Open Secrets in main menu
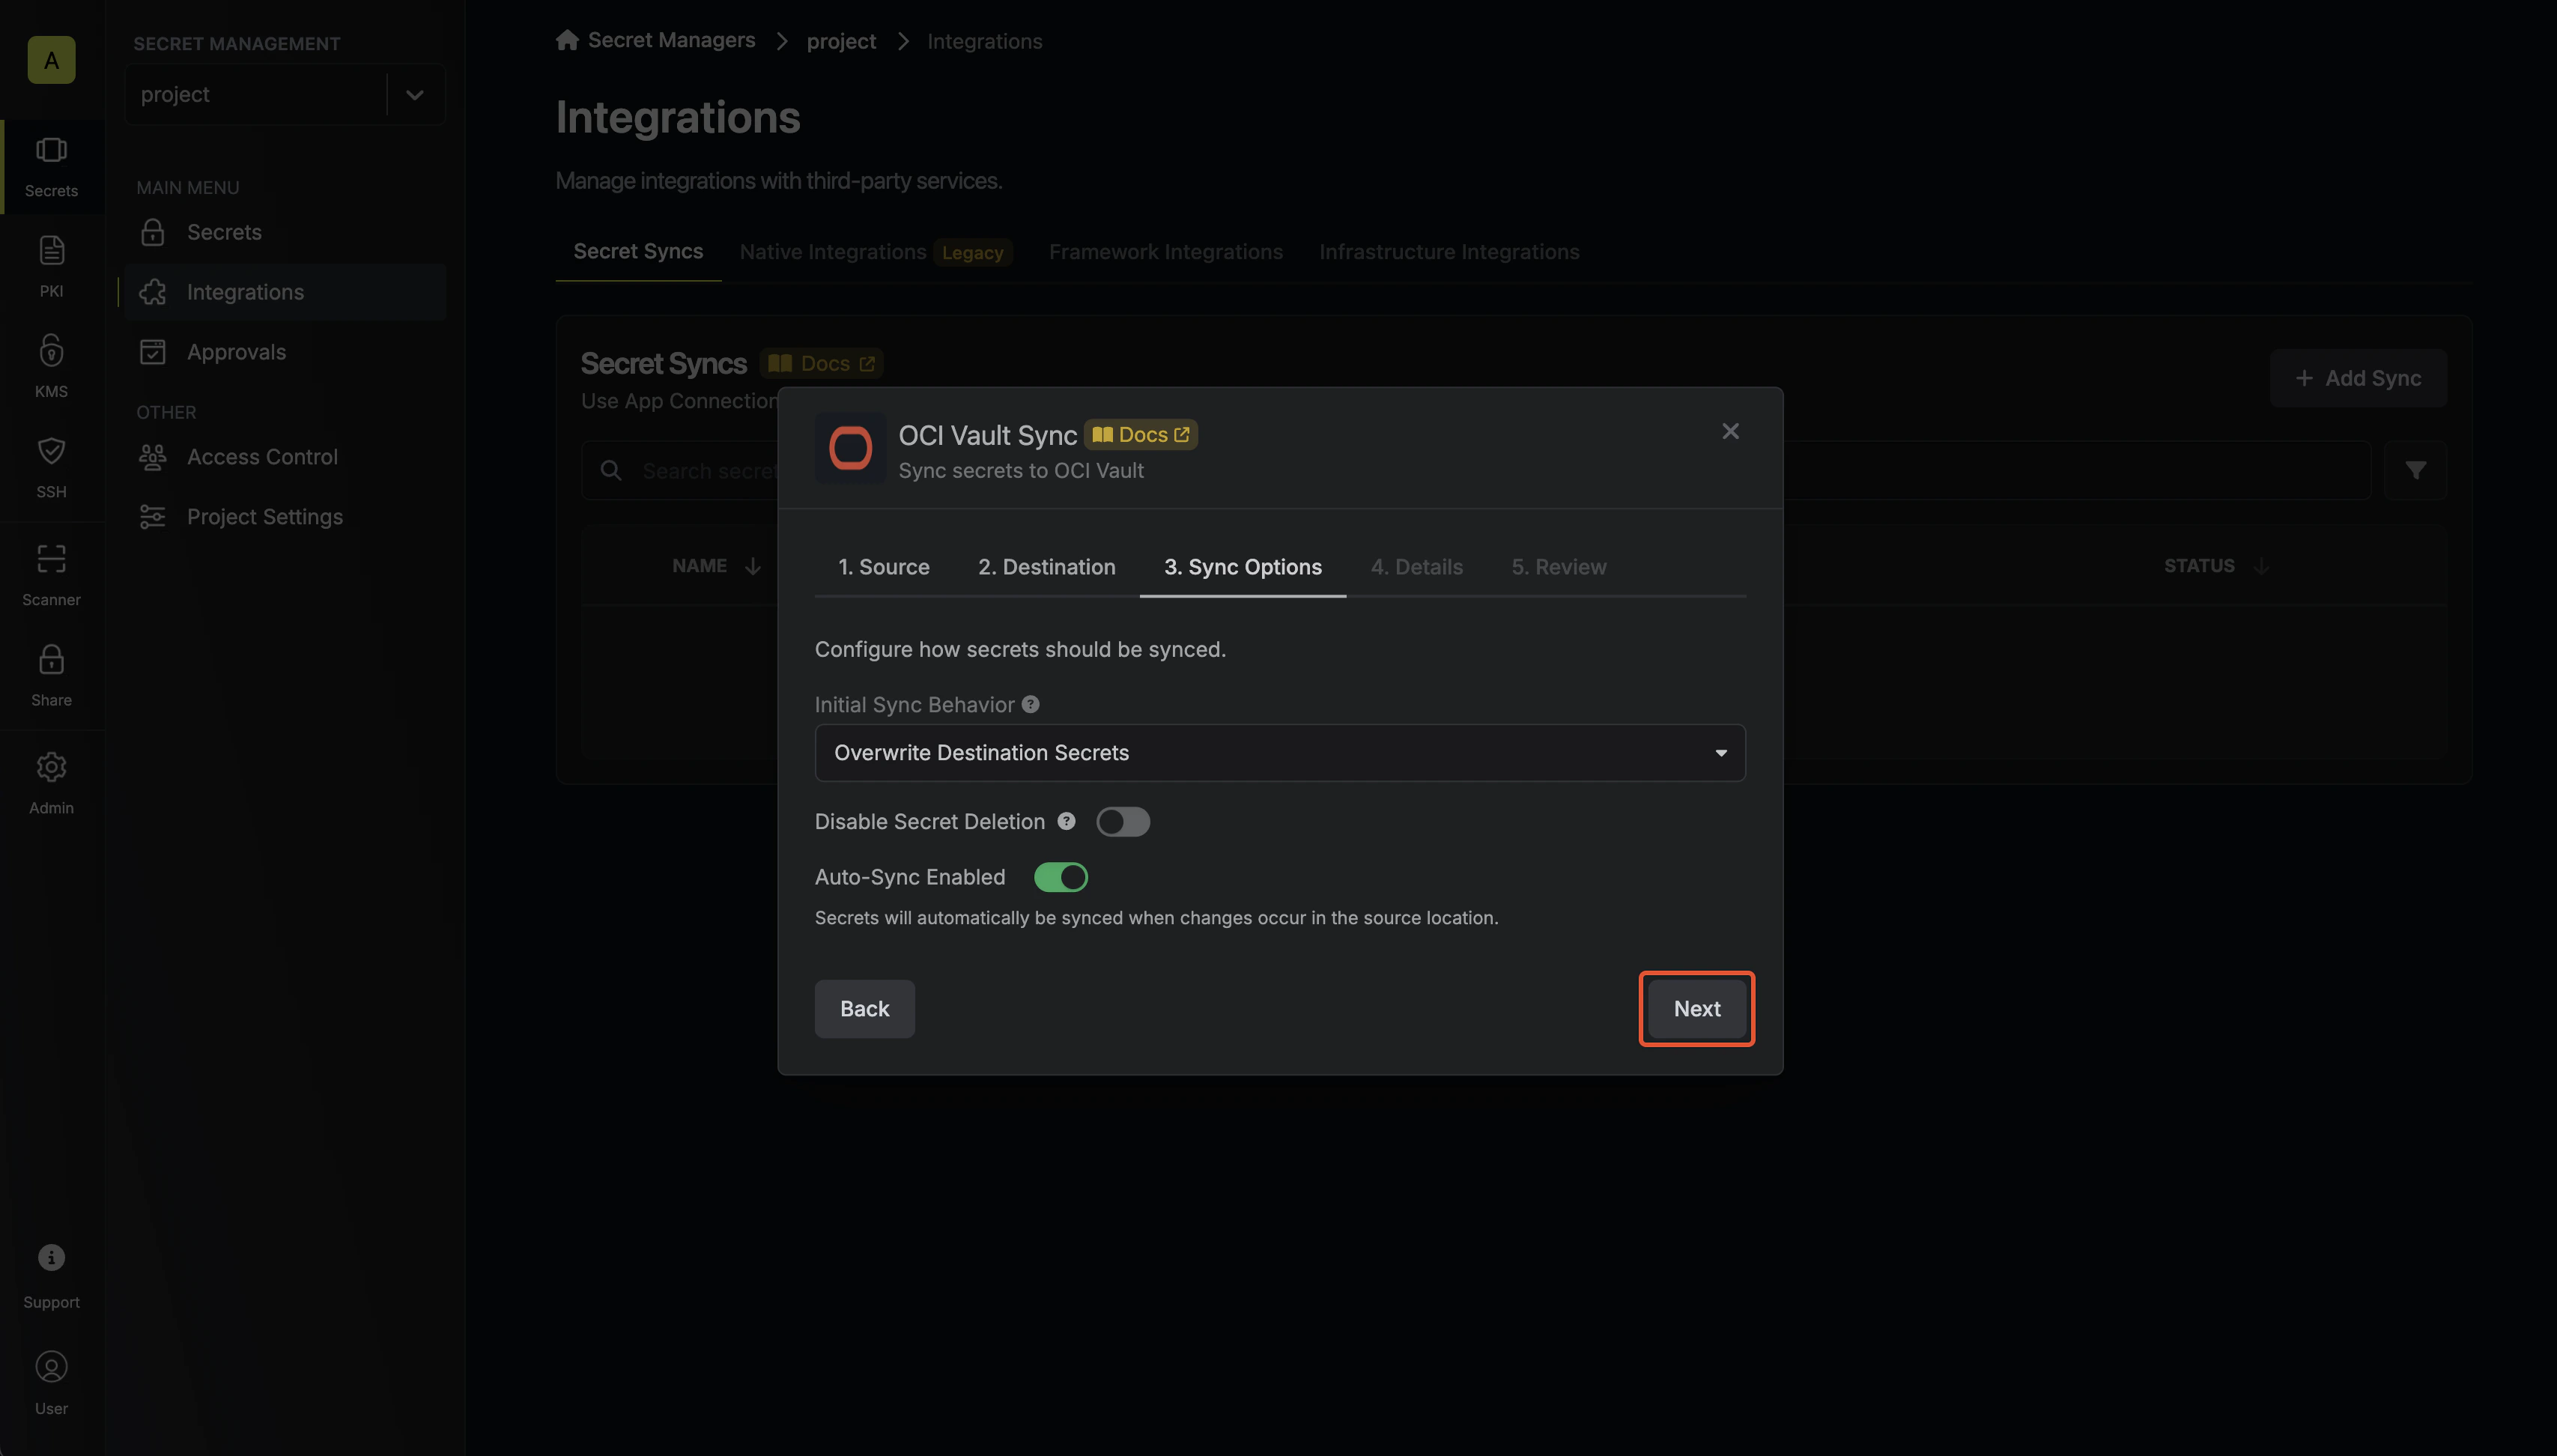The width and height of the screenshot is (2557, 1456). tap(285, 232)
